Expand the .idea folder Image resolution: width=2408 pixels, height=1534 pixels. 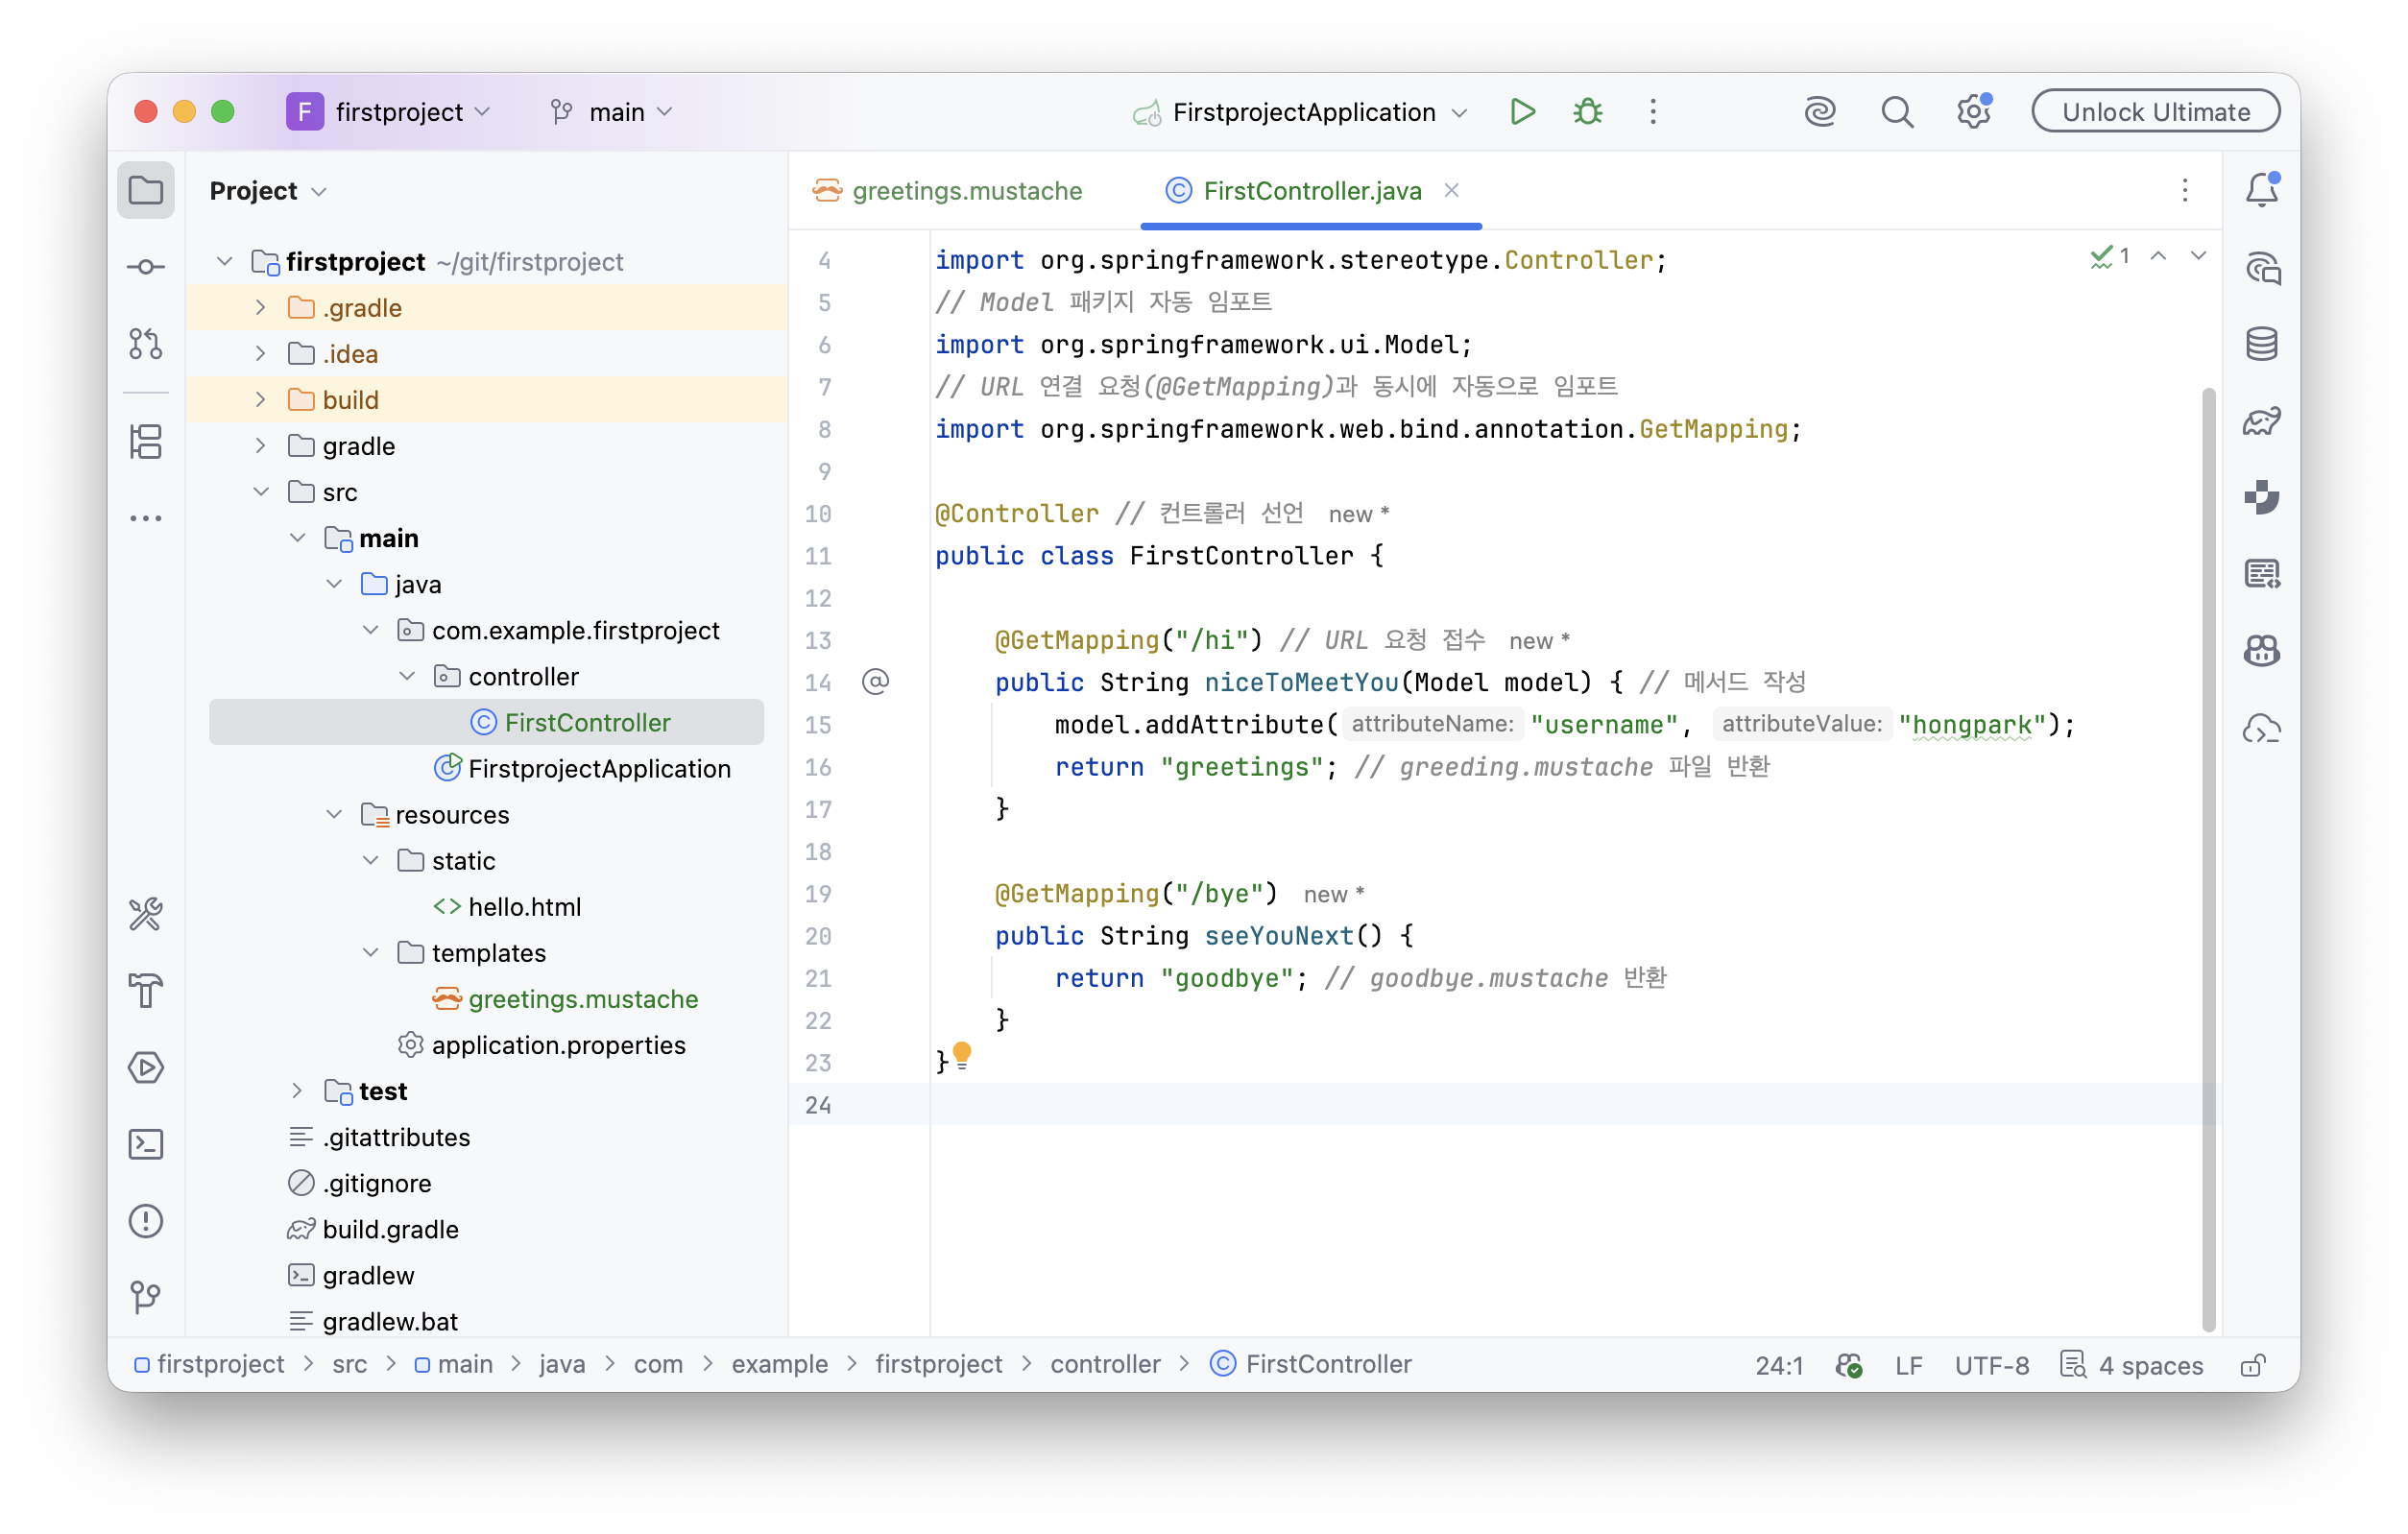click(x=260, y=354)
